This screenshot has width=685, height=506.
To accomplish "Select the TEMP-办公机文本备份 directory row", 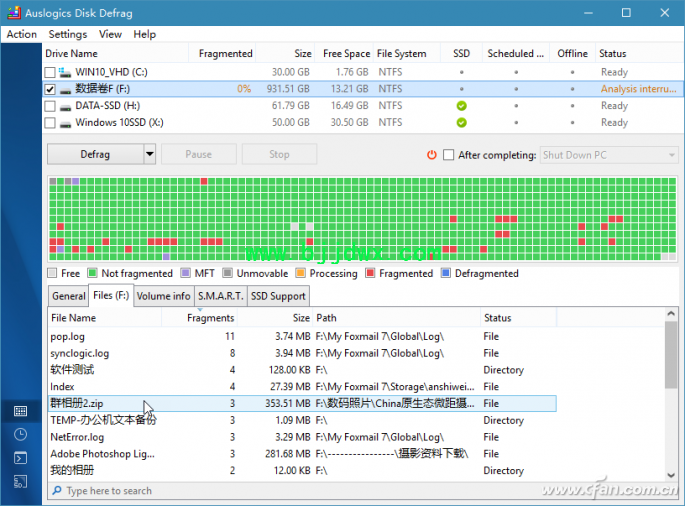I will [302, 420].
